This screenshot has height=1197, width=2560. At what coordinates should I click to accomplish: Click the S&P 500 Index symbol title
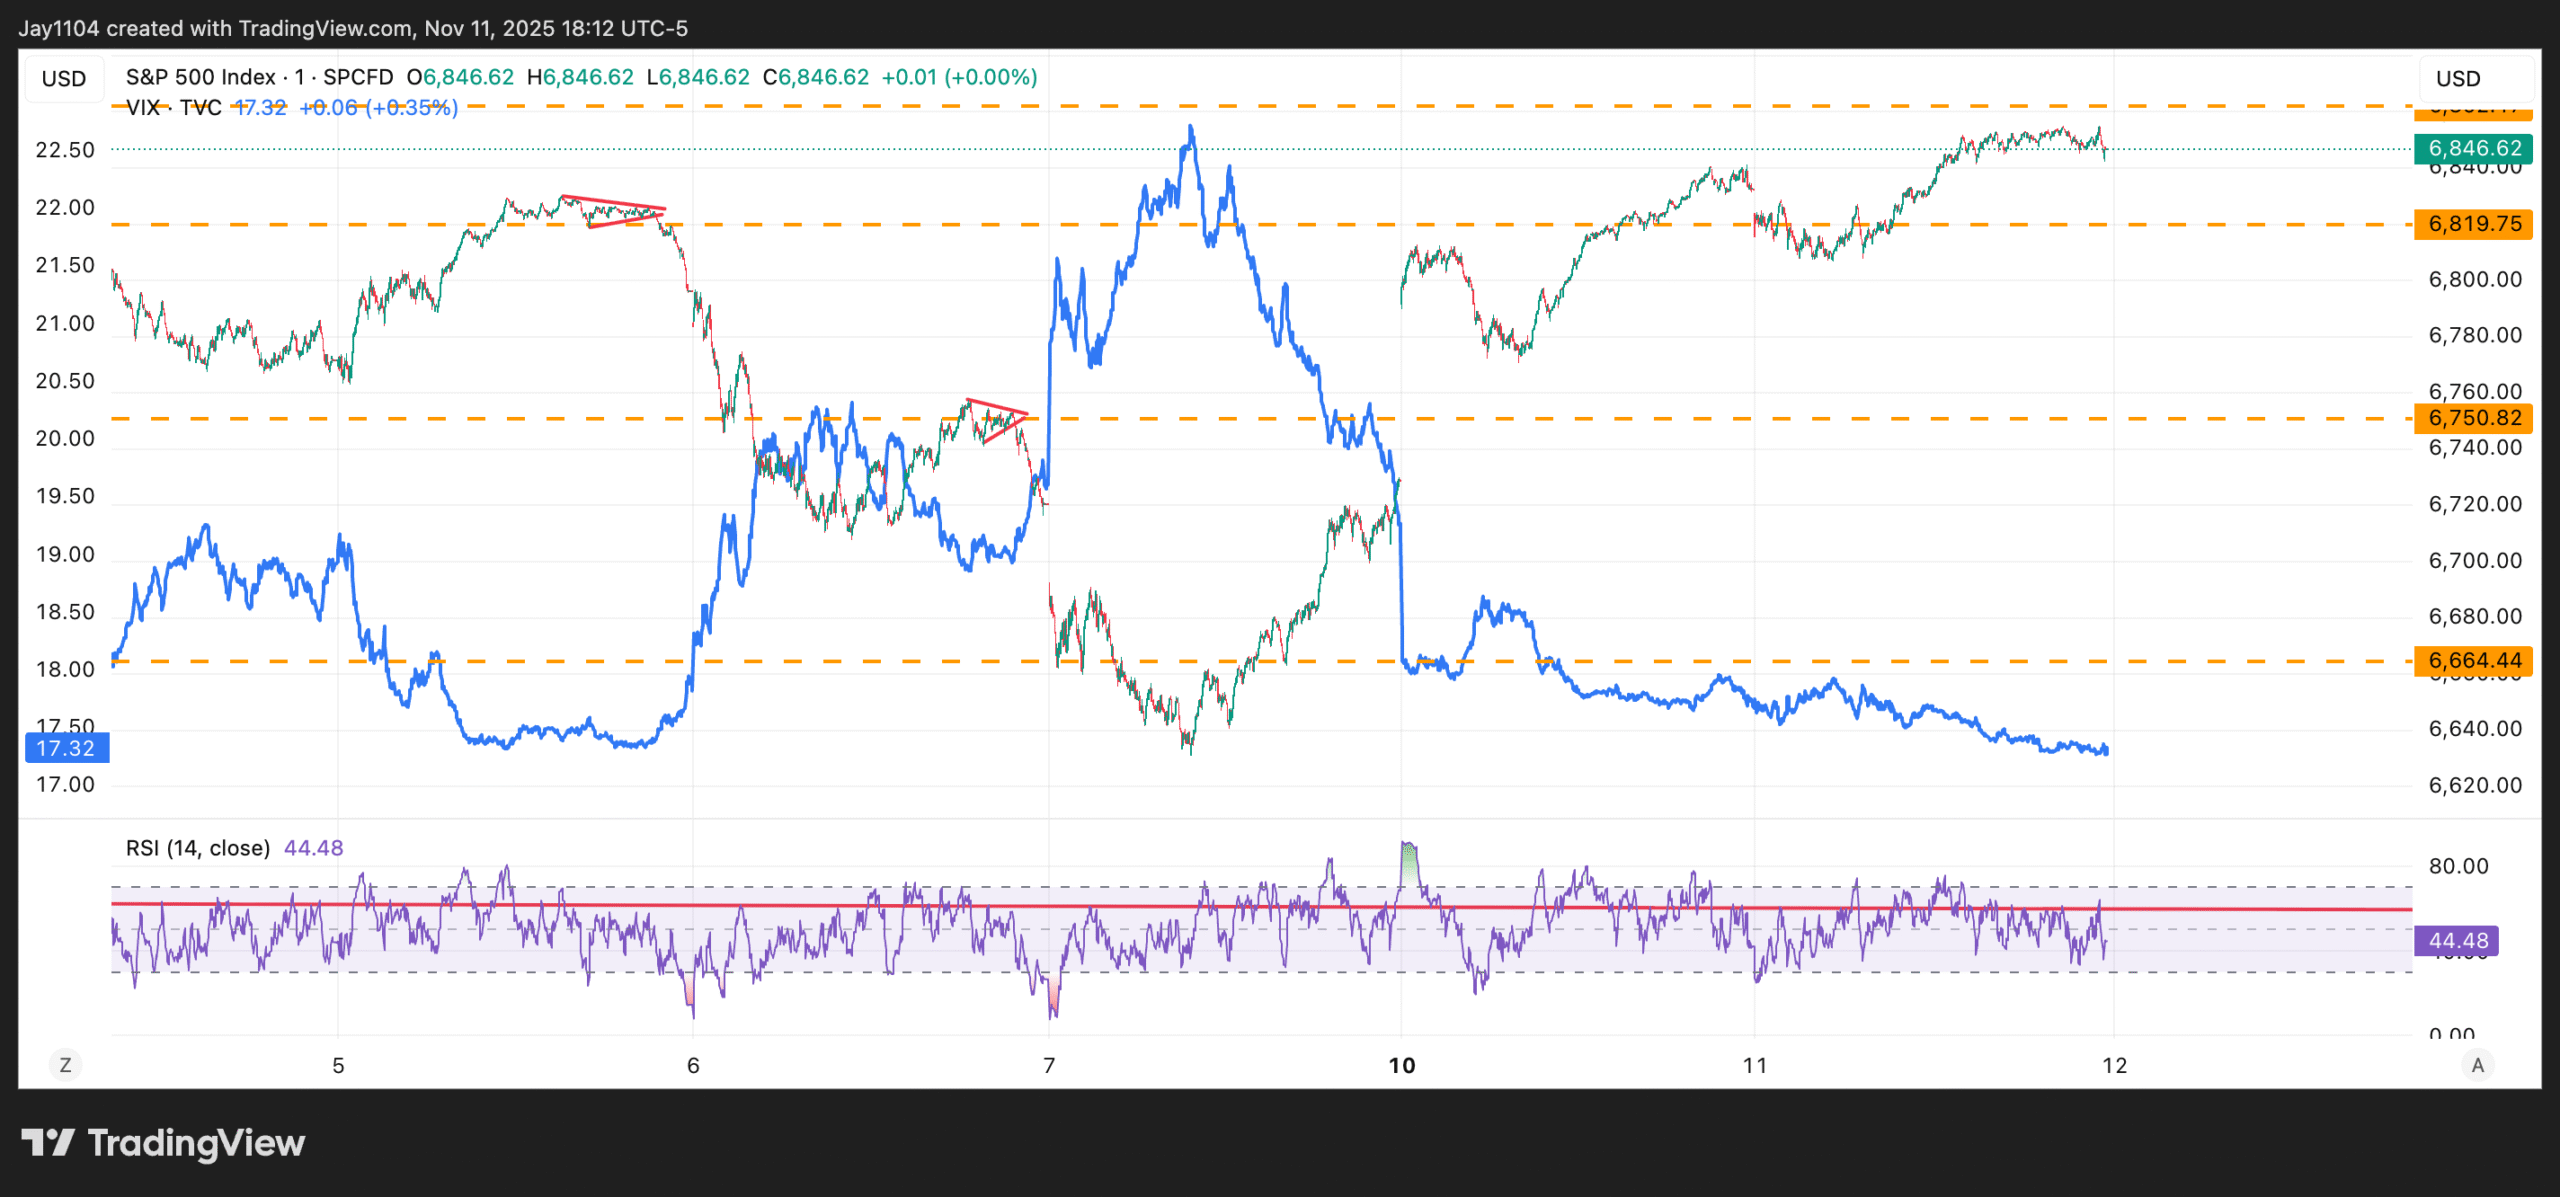(200, 77)
